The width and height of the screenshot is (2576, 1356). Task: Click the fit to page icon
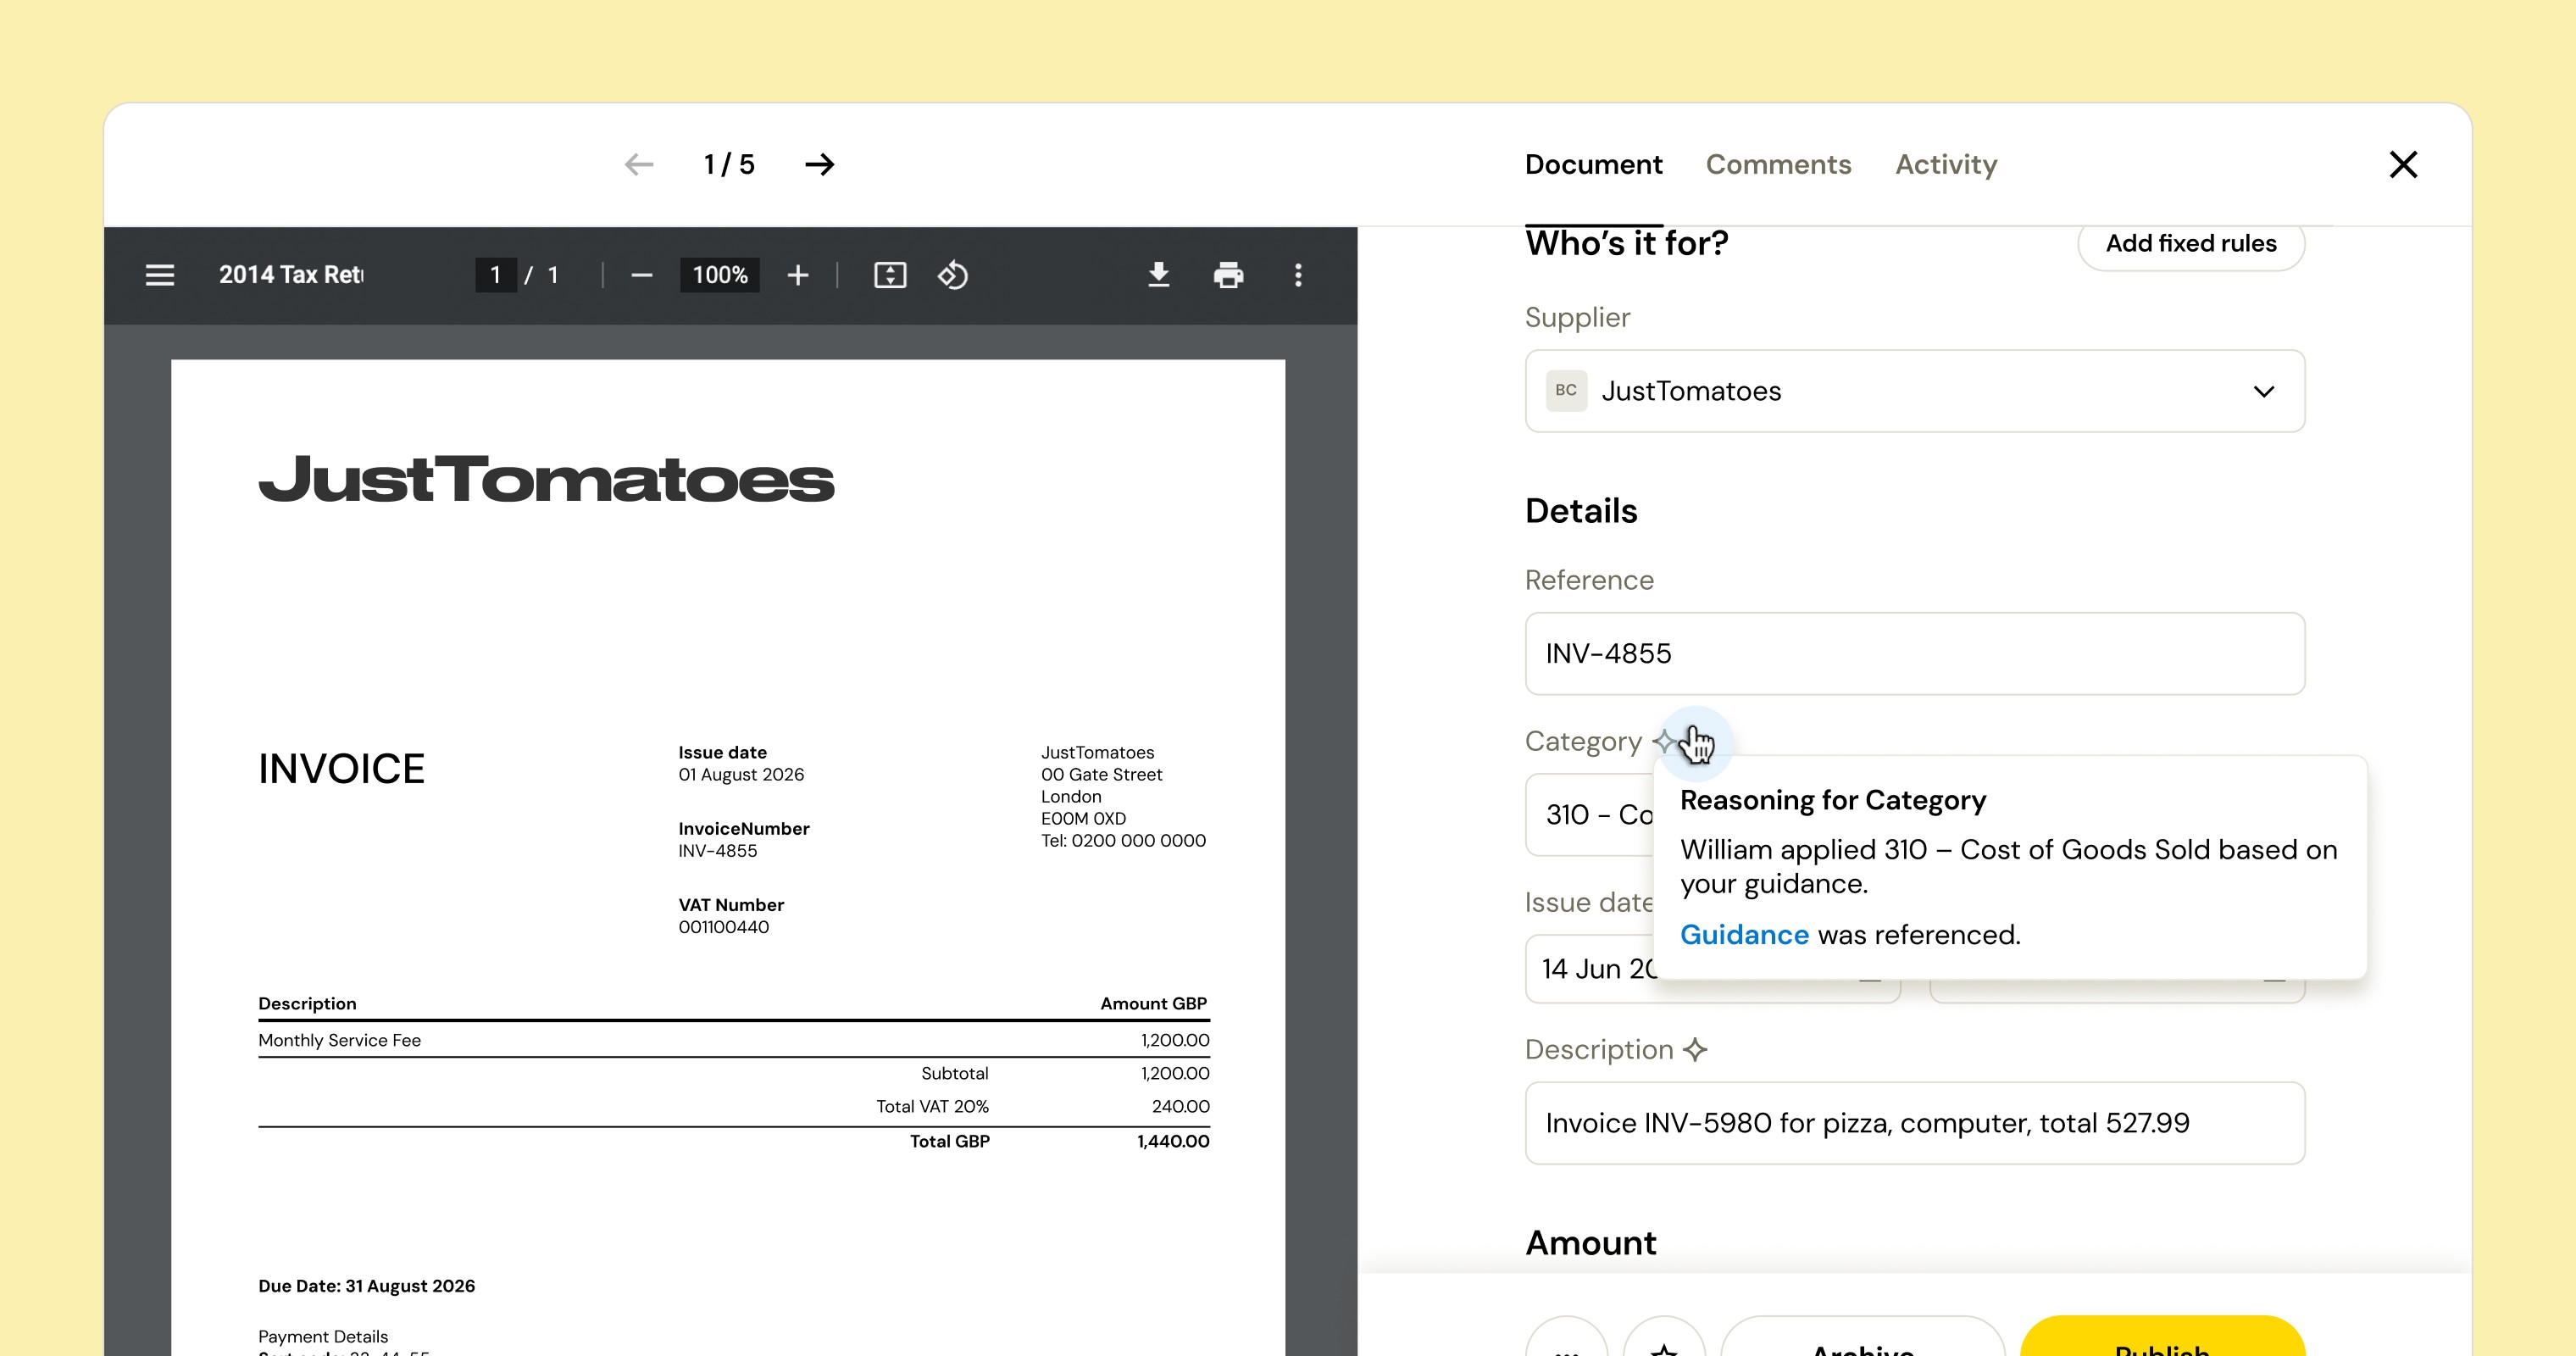tap(890, 275)
